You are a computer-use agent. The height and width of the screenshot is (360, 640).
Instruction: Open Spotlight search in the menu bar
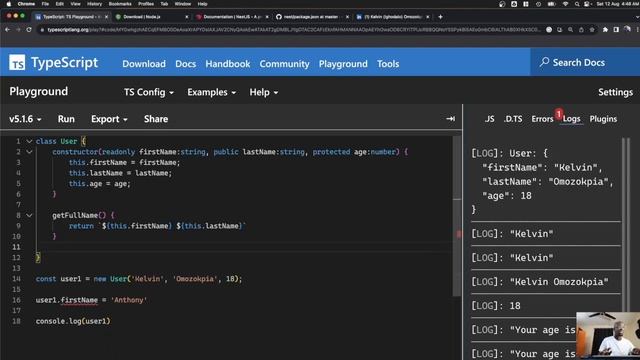point(577,4)
